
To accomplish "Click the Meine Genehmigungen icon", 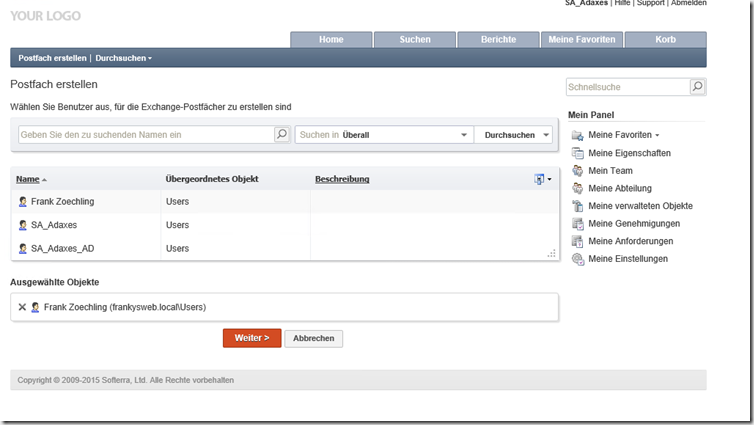I will click(577, 224).
